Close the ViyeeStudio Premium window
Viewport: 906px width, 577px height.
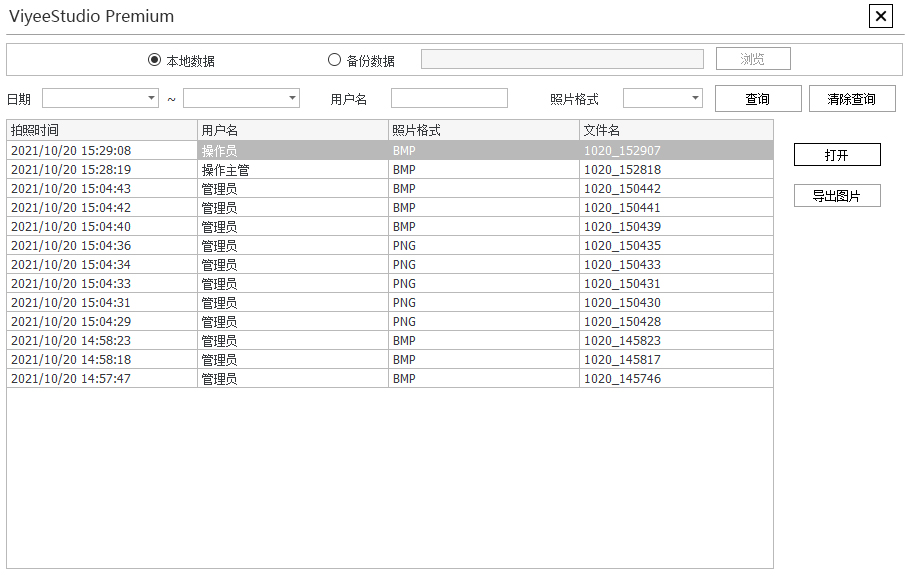pyautogui.click(x=880, y=16)
